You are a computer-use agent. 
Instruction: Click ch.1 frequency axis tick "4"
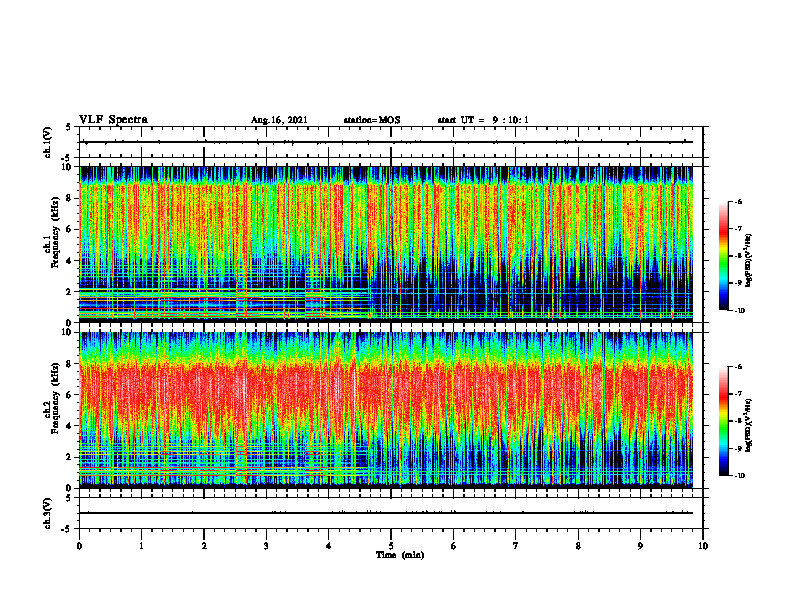click(x=70, y=261)
